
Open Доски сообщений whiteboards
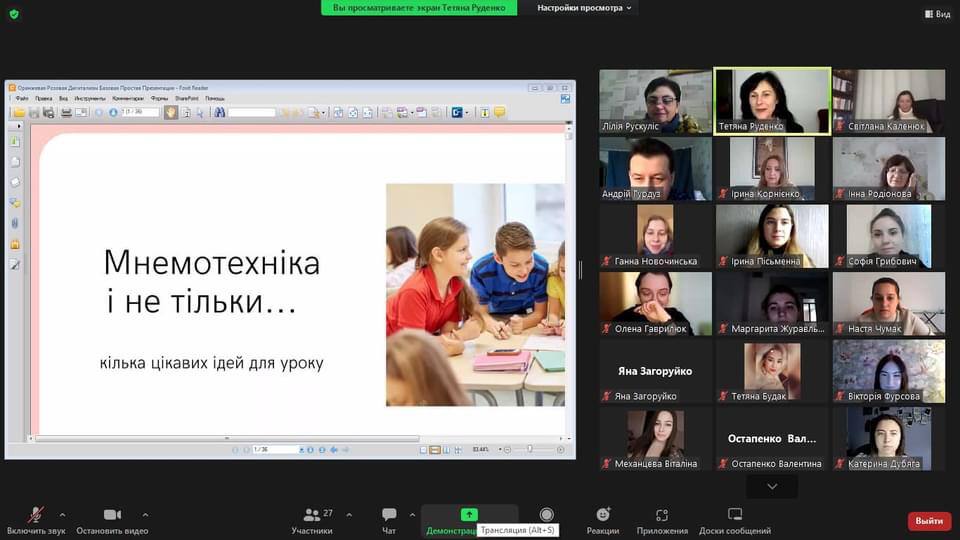point(735,516)
